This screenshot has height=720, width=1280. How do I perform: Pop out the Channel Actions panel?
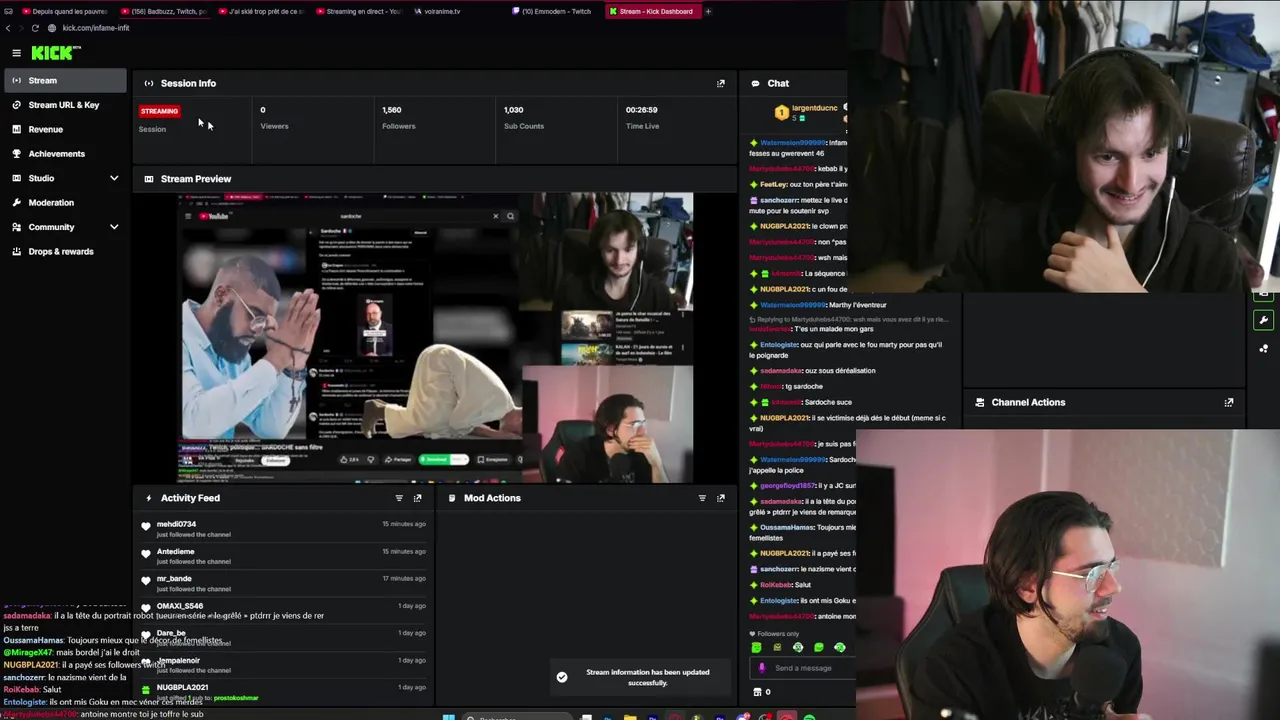click(1229, 402)
